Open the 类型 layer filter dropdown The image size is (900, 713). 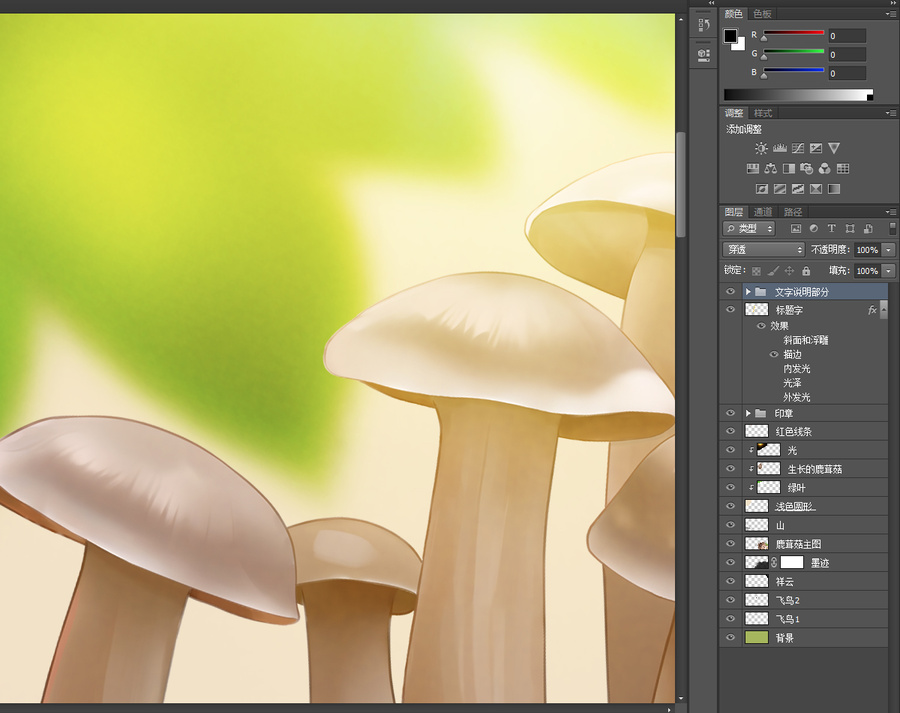[x=749, y=228]
